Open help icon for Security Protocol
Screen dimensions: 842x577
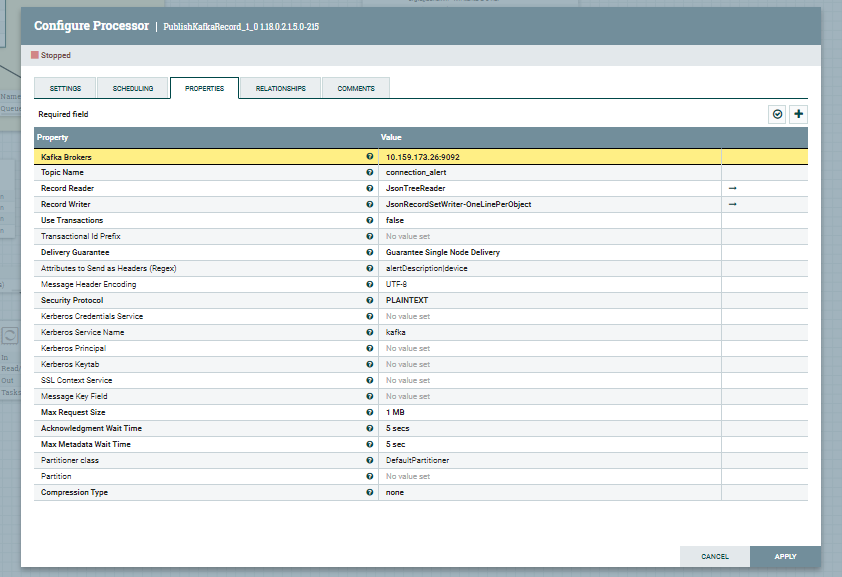pyautogui.click(x=369, y=300)
